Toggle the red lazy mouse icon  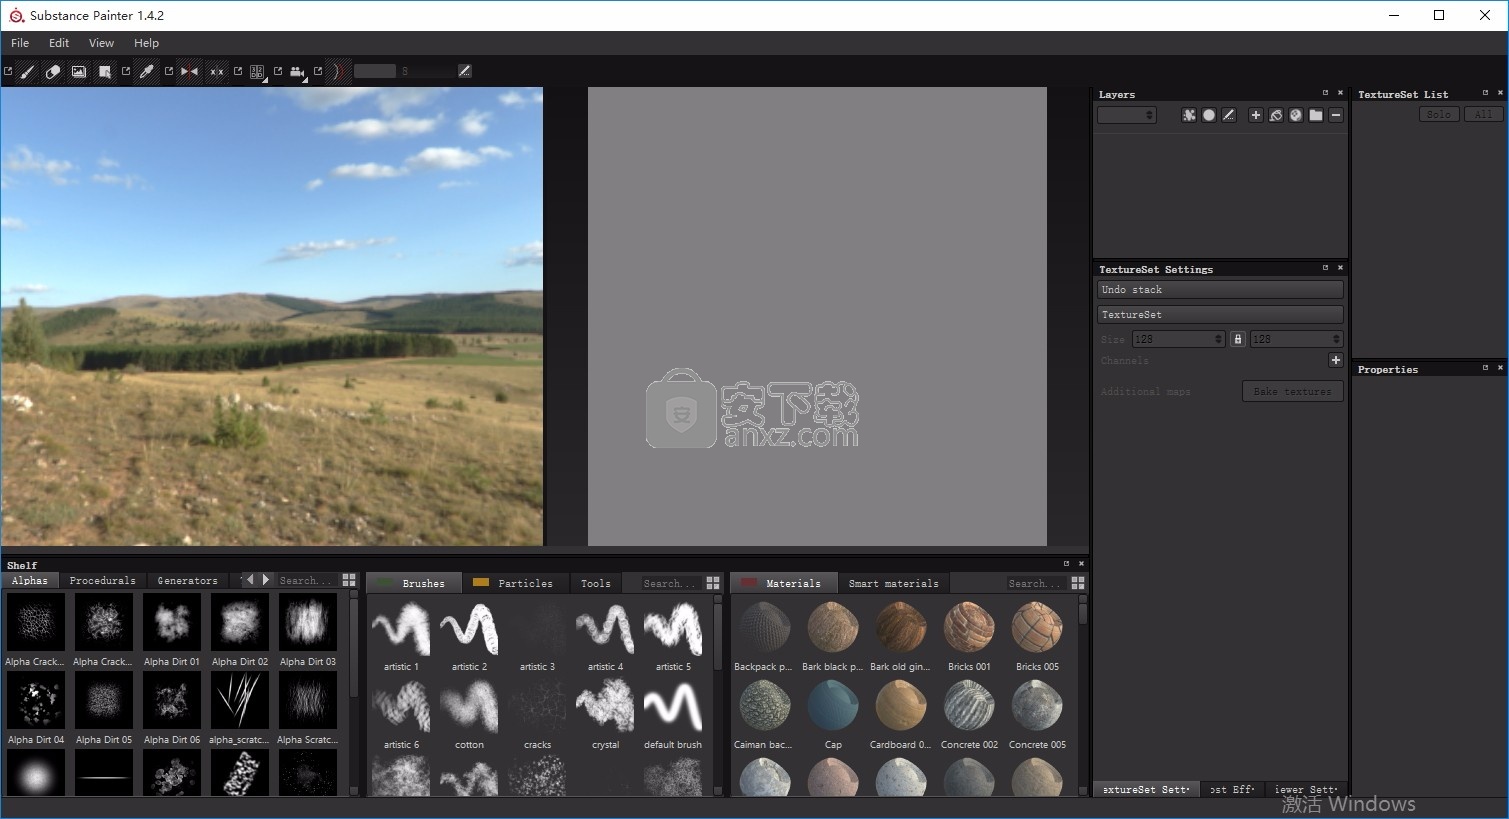338,72
